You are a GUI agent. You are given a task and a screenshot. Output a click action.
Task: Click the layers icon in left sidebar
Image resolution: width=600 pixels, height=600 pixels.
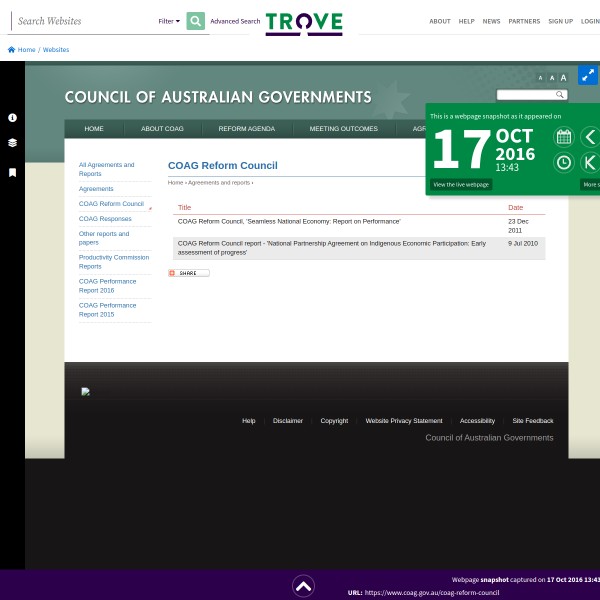12,143
